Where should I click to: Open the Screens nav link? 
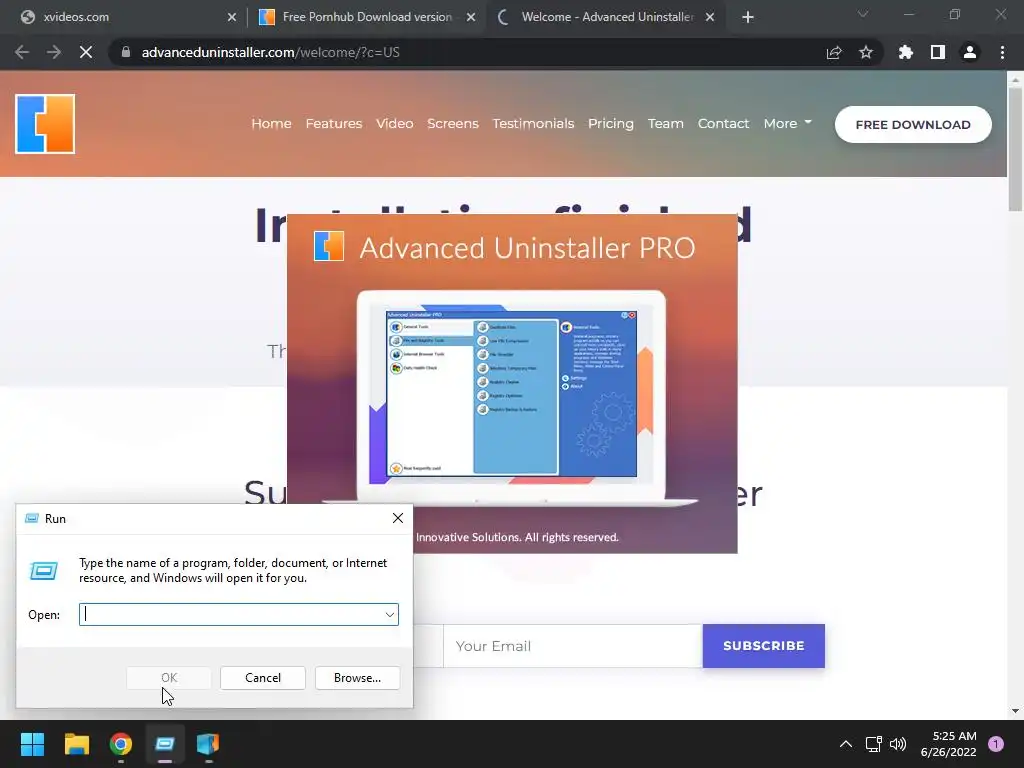(x=453, y=123)
